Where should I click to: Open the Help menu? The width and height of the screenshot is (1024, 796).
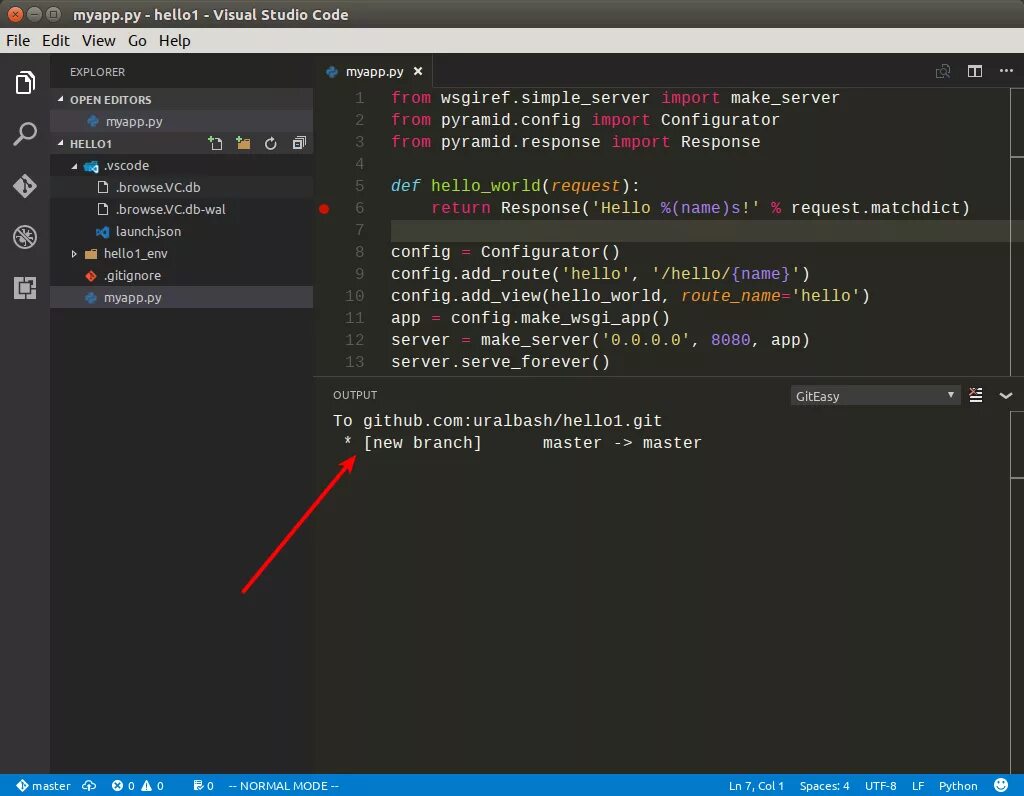point(174,40)
